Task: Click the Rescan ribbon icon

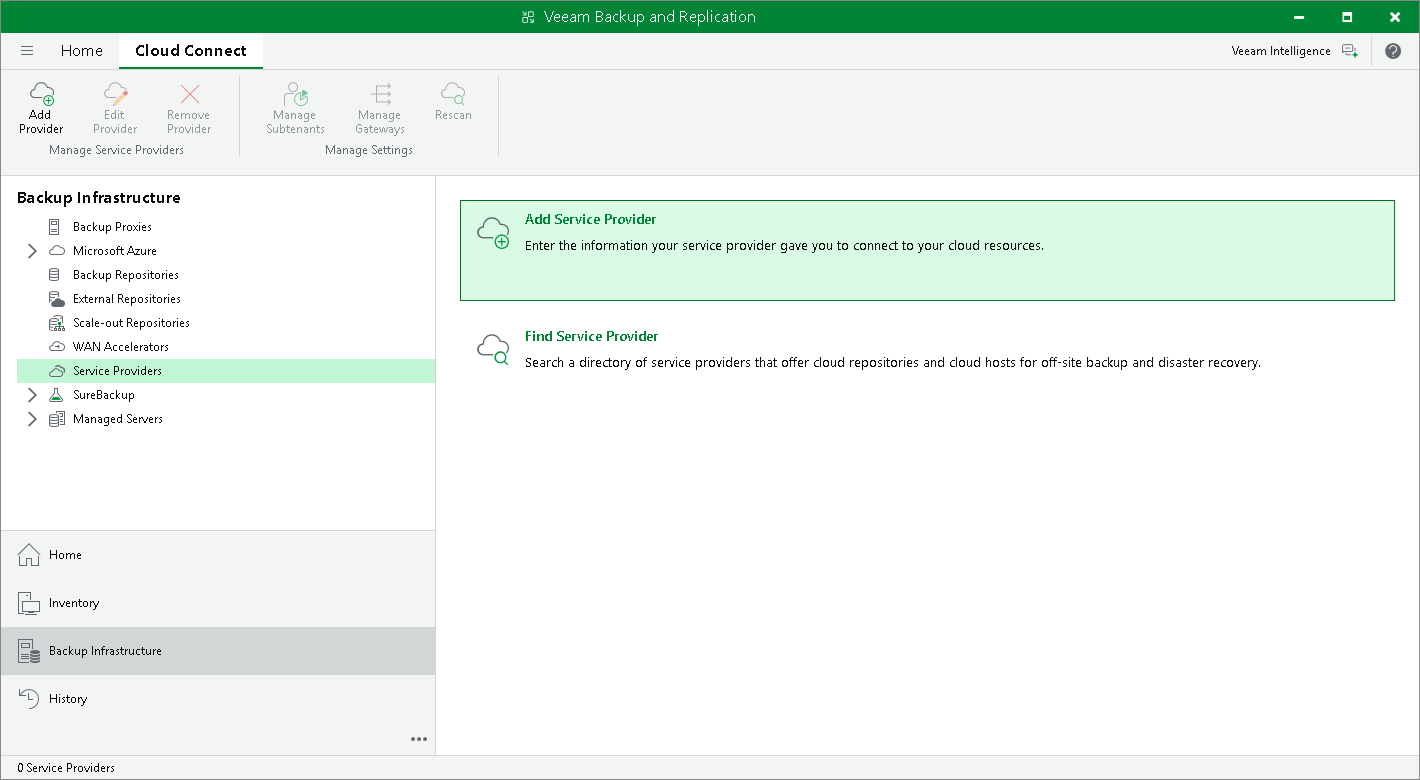Action: [453, 94]
